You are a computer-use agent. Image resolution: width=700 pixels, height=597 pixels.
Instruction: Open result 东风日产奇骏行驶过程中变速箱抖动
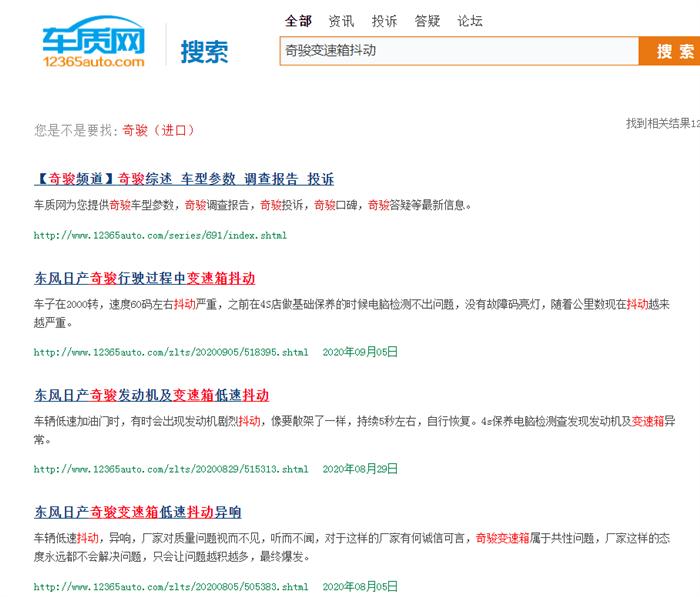[x=145, y=278]
